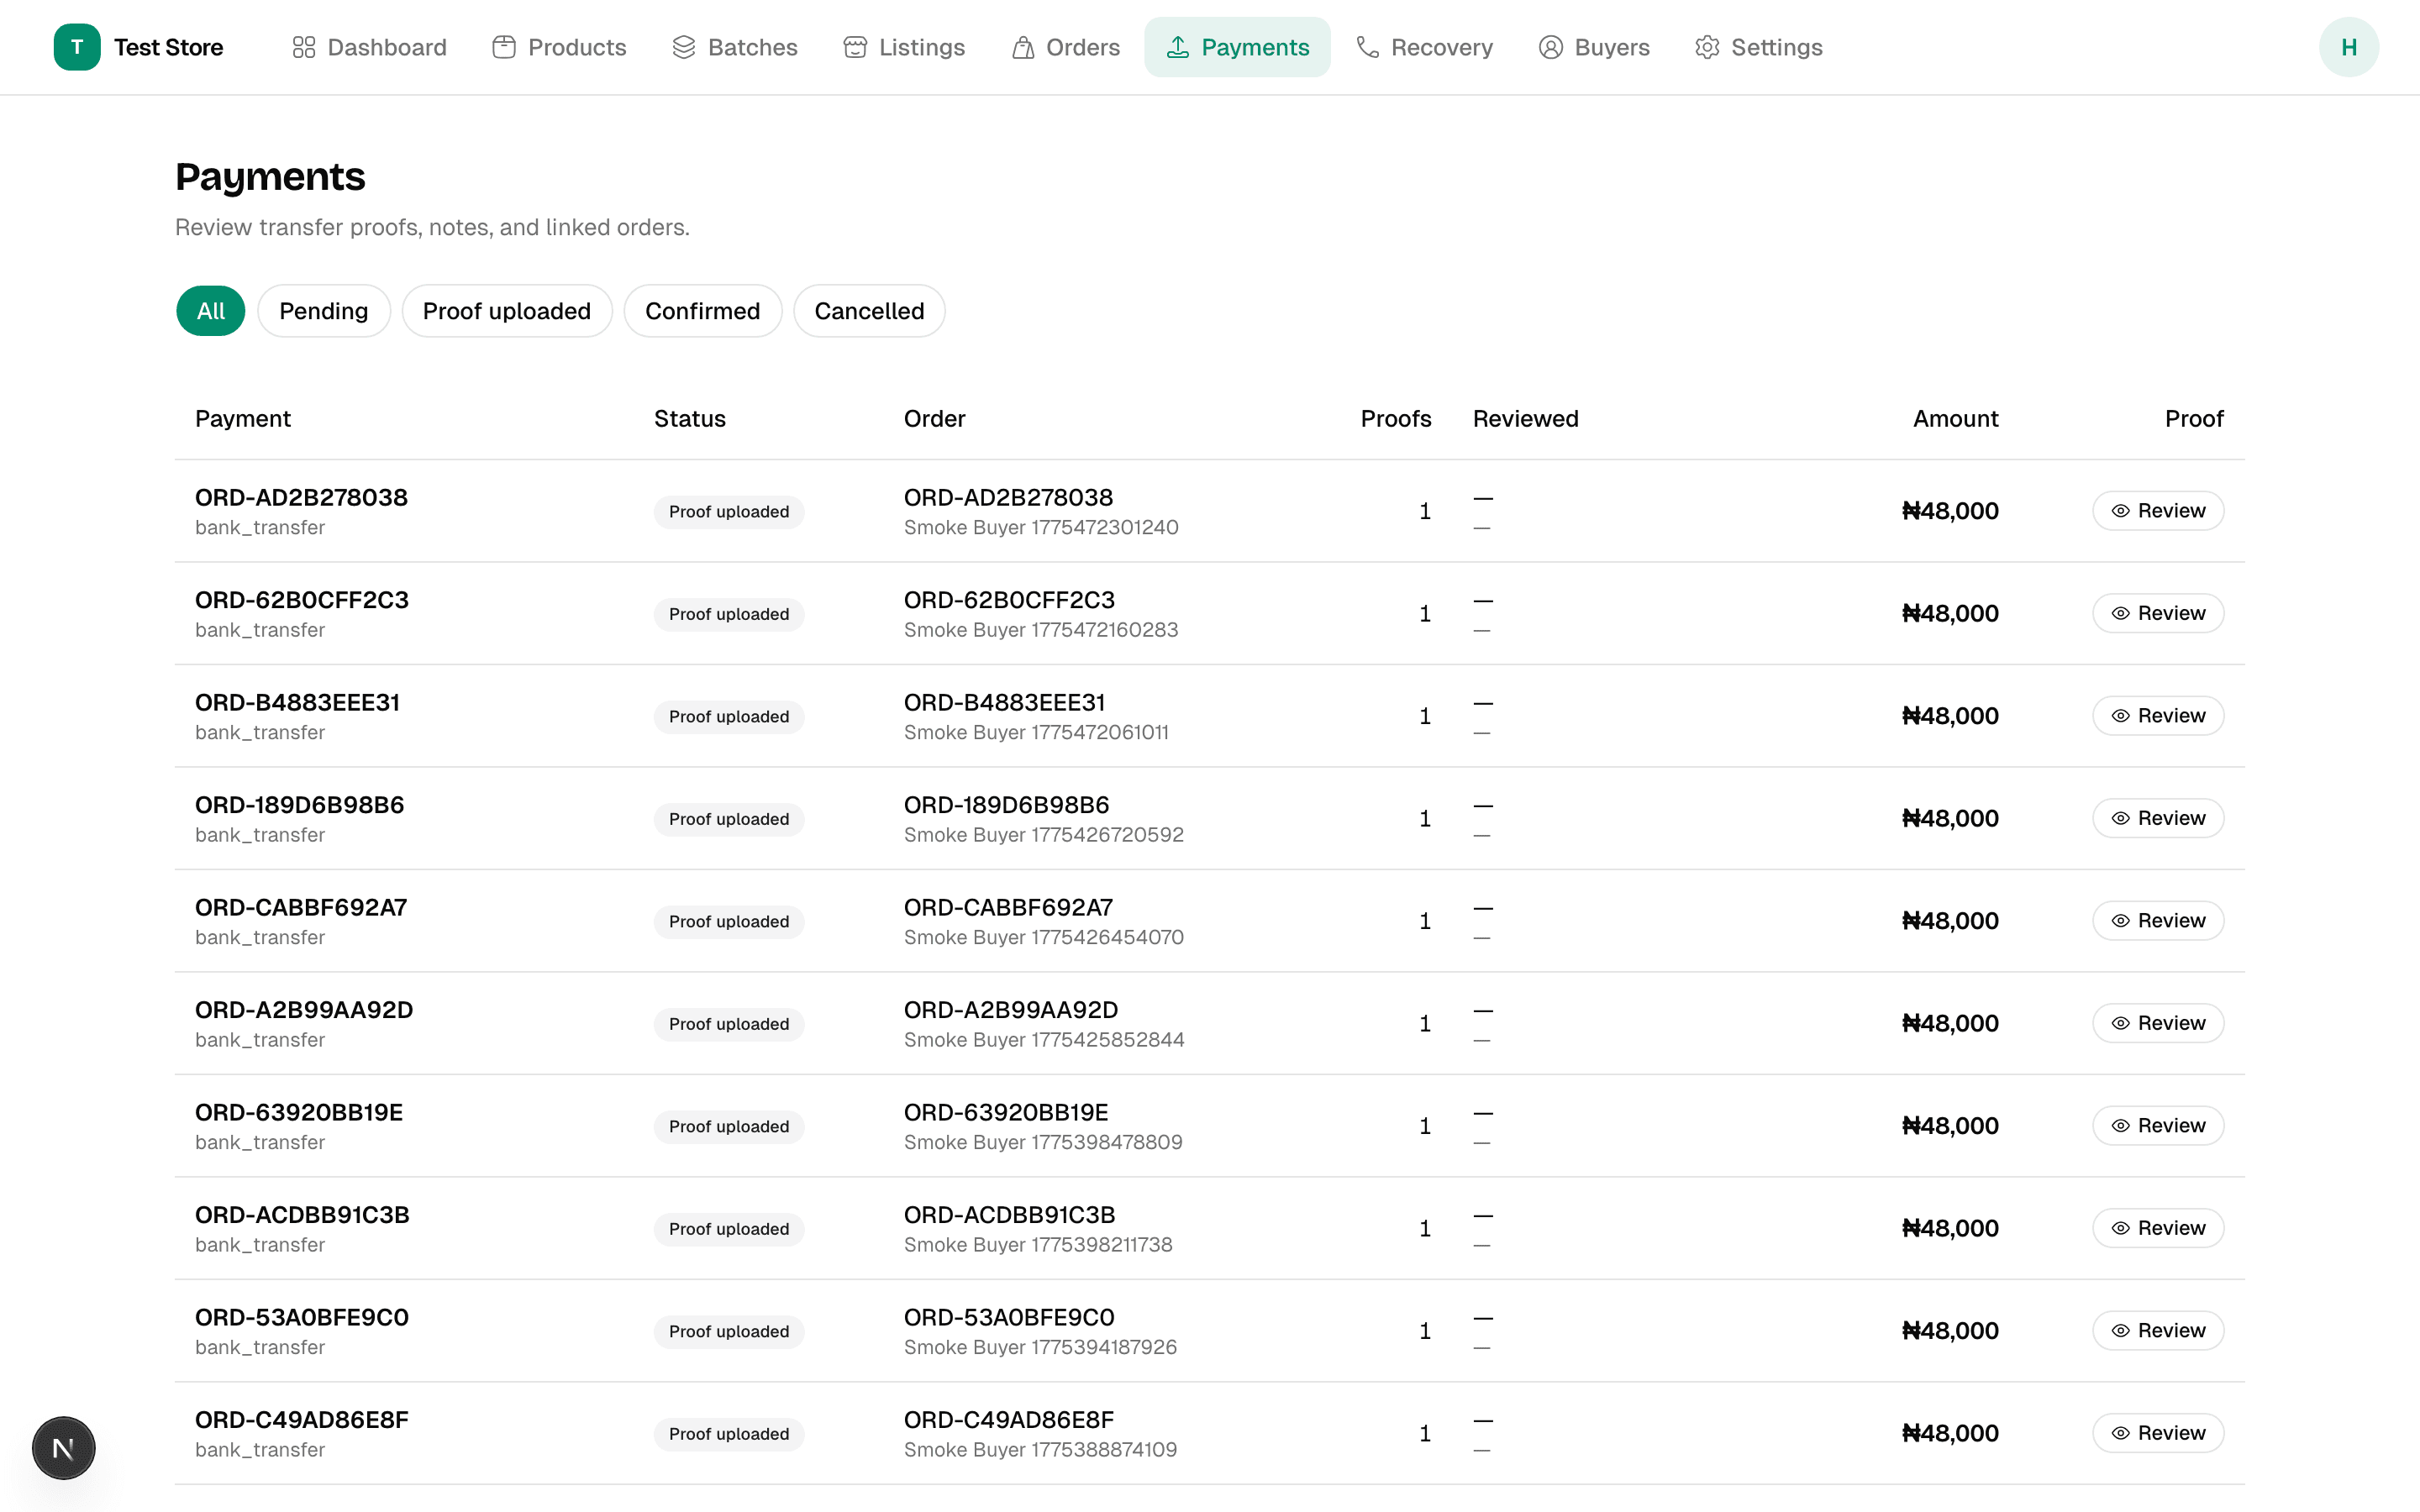Click the Payments upload icon

1176,46
